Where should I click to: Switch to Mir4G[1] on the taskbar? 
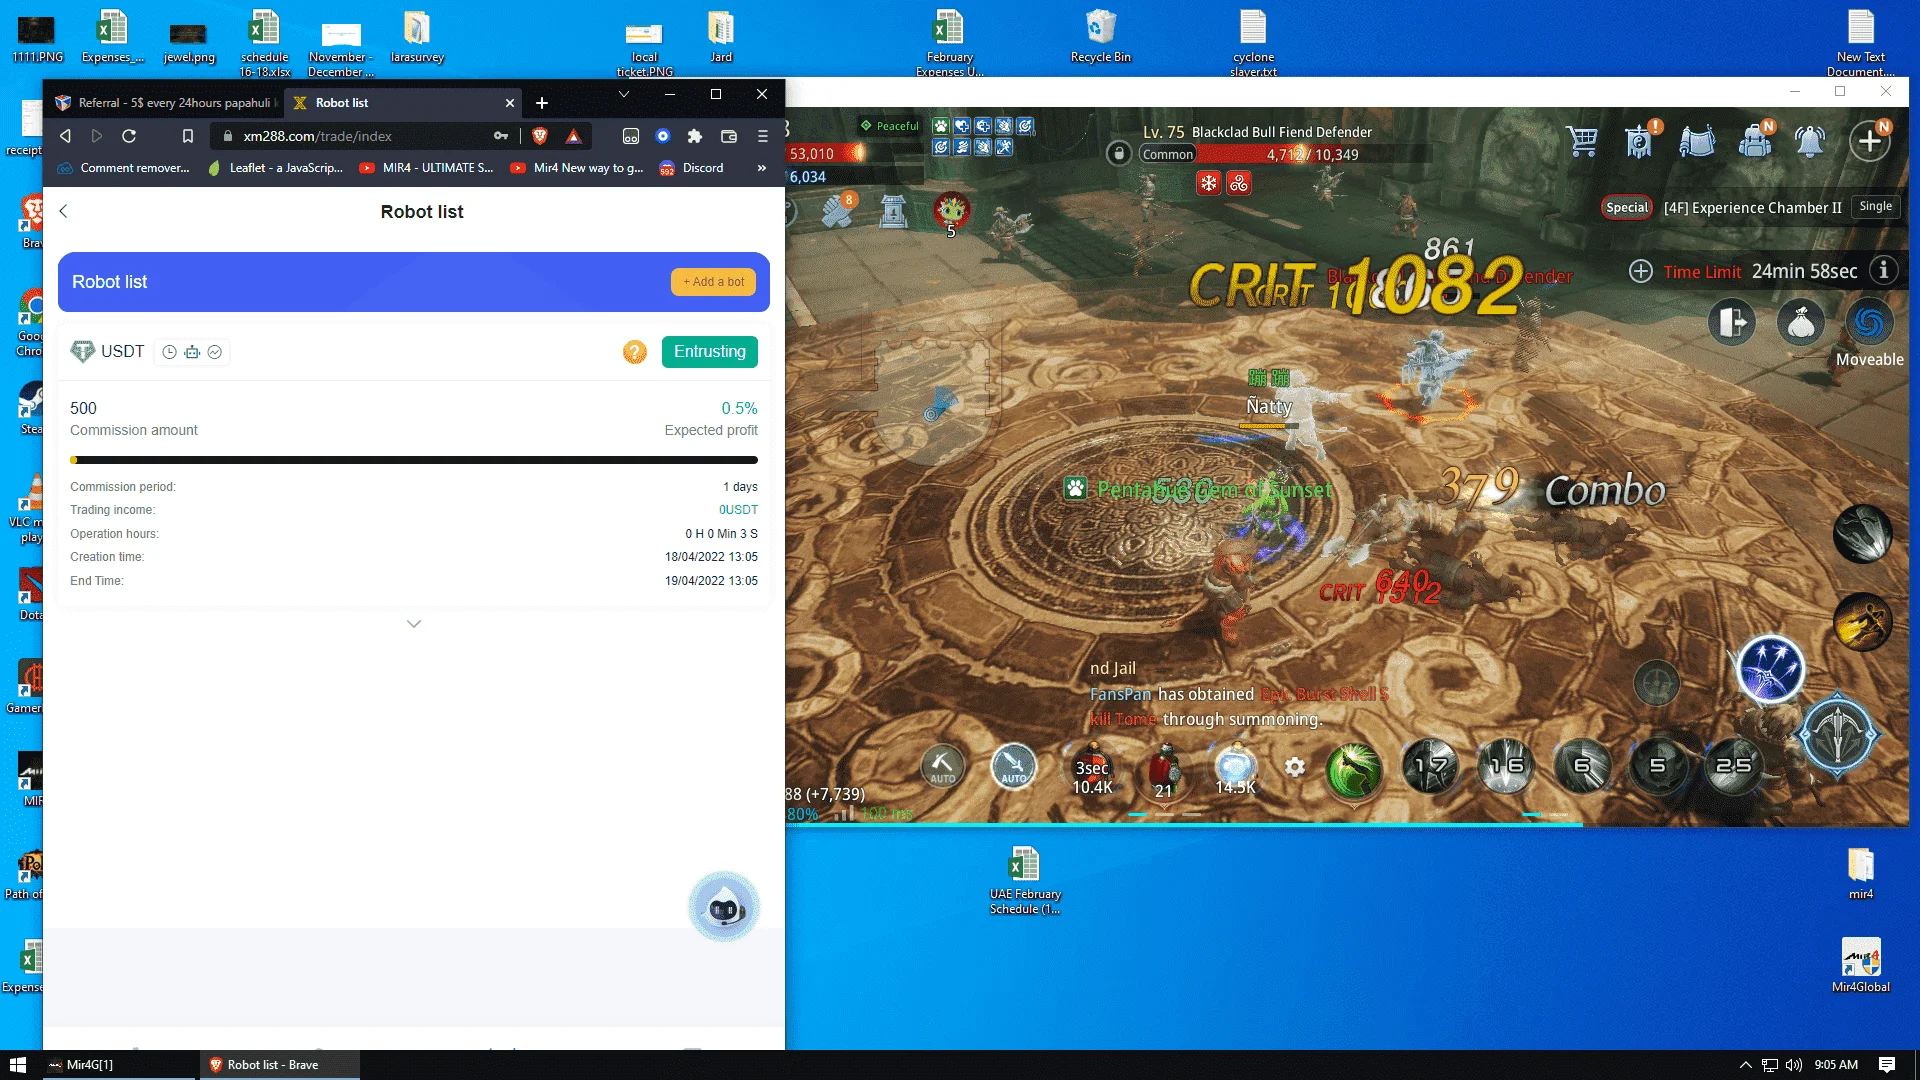point(118,1065)
